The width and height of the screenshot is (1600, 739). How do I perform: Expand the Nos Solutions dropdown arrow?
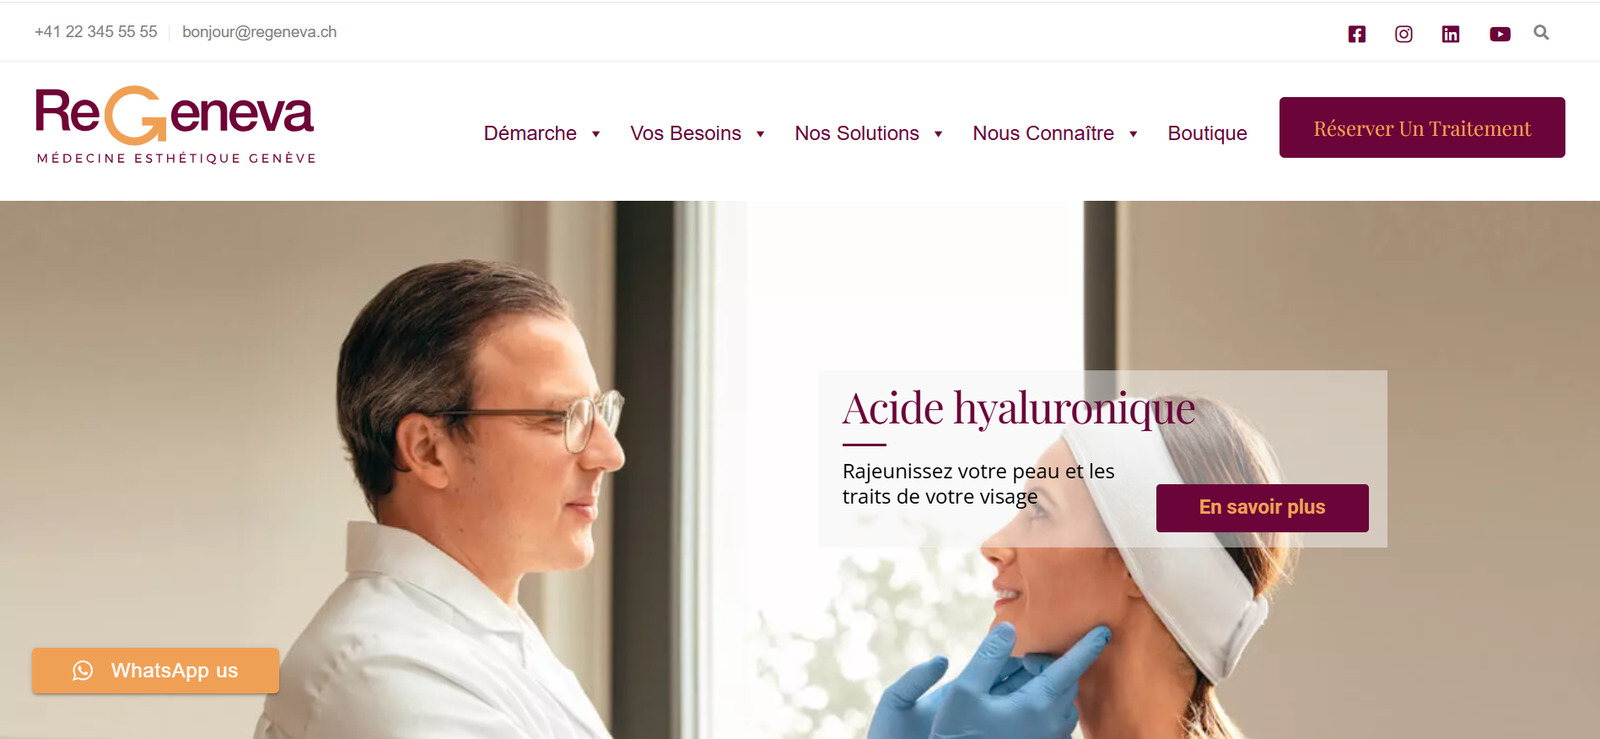[x=938, y=134]
